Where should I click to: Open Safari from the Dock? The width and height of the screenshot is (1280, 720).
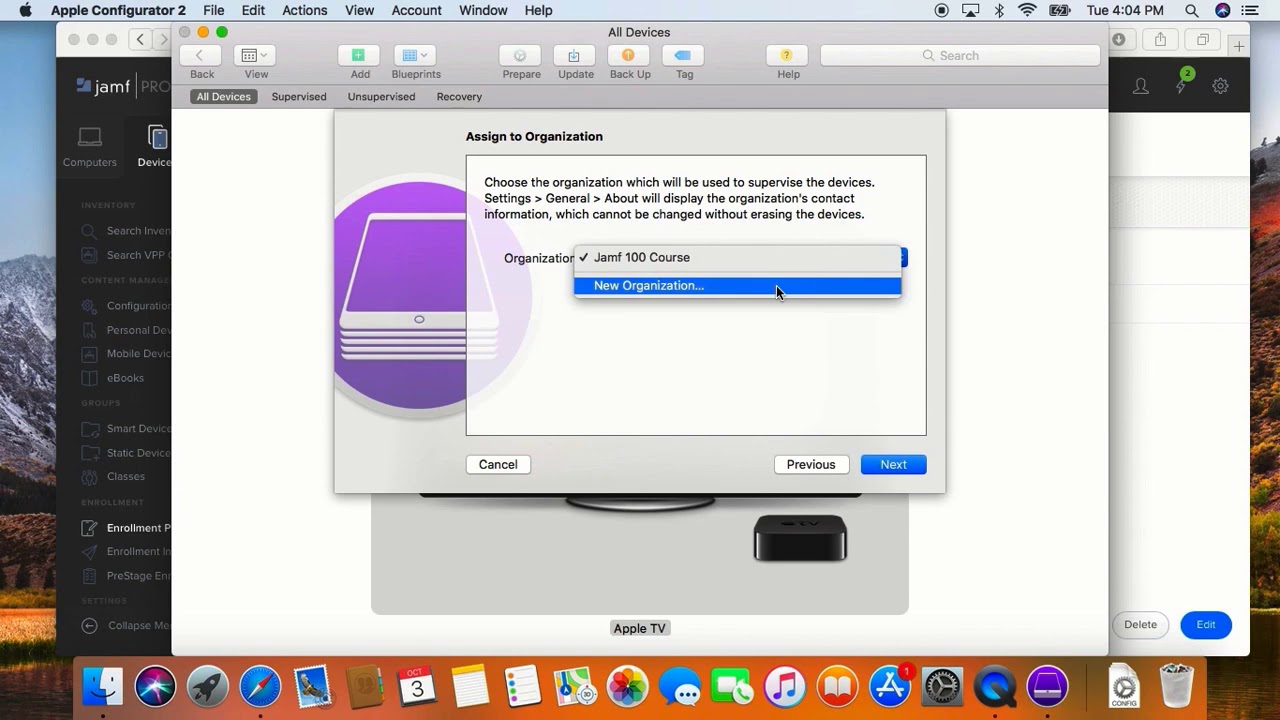[260, 687]
